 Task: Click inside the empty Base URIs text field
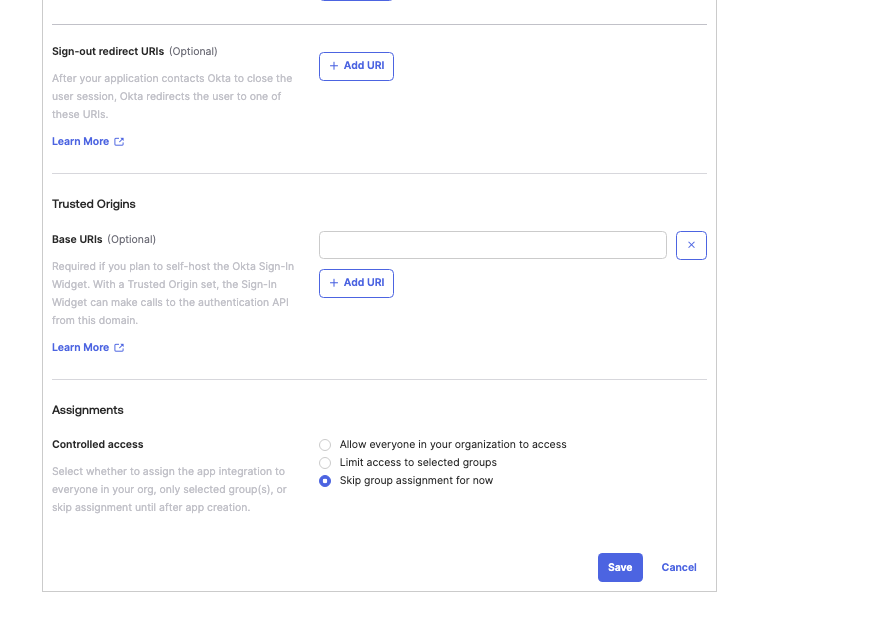493,245
